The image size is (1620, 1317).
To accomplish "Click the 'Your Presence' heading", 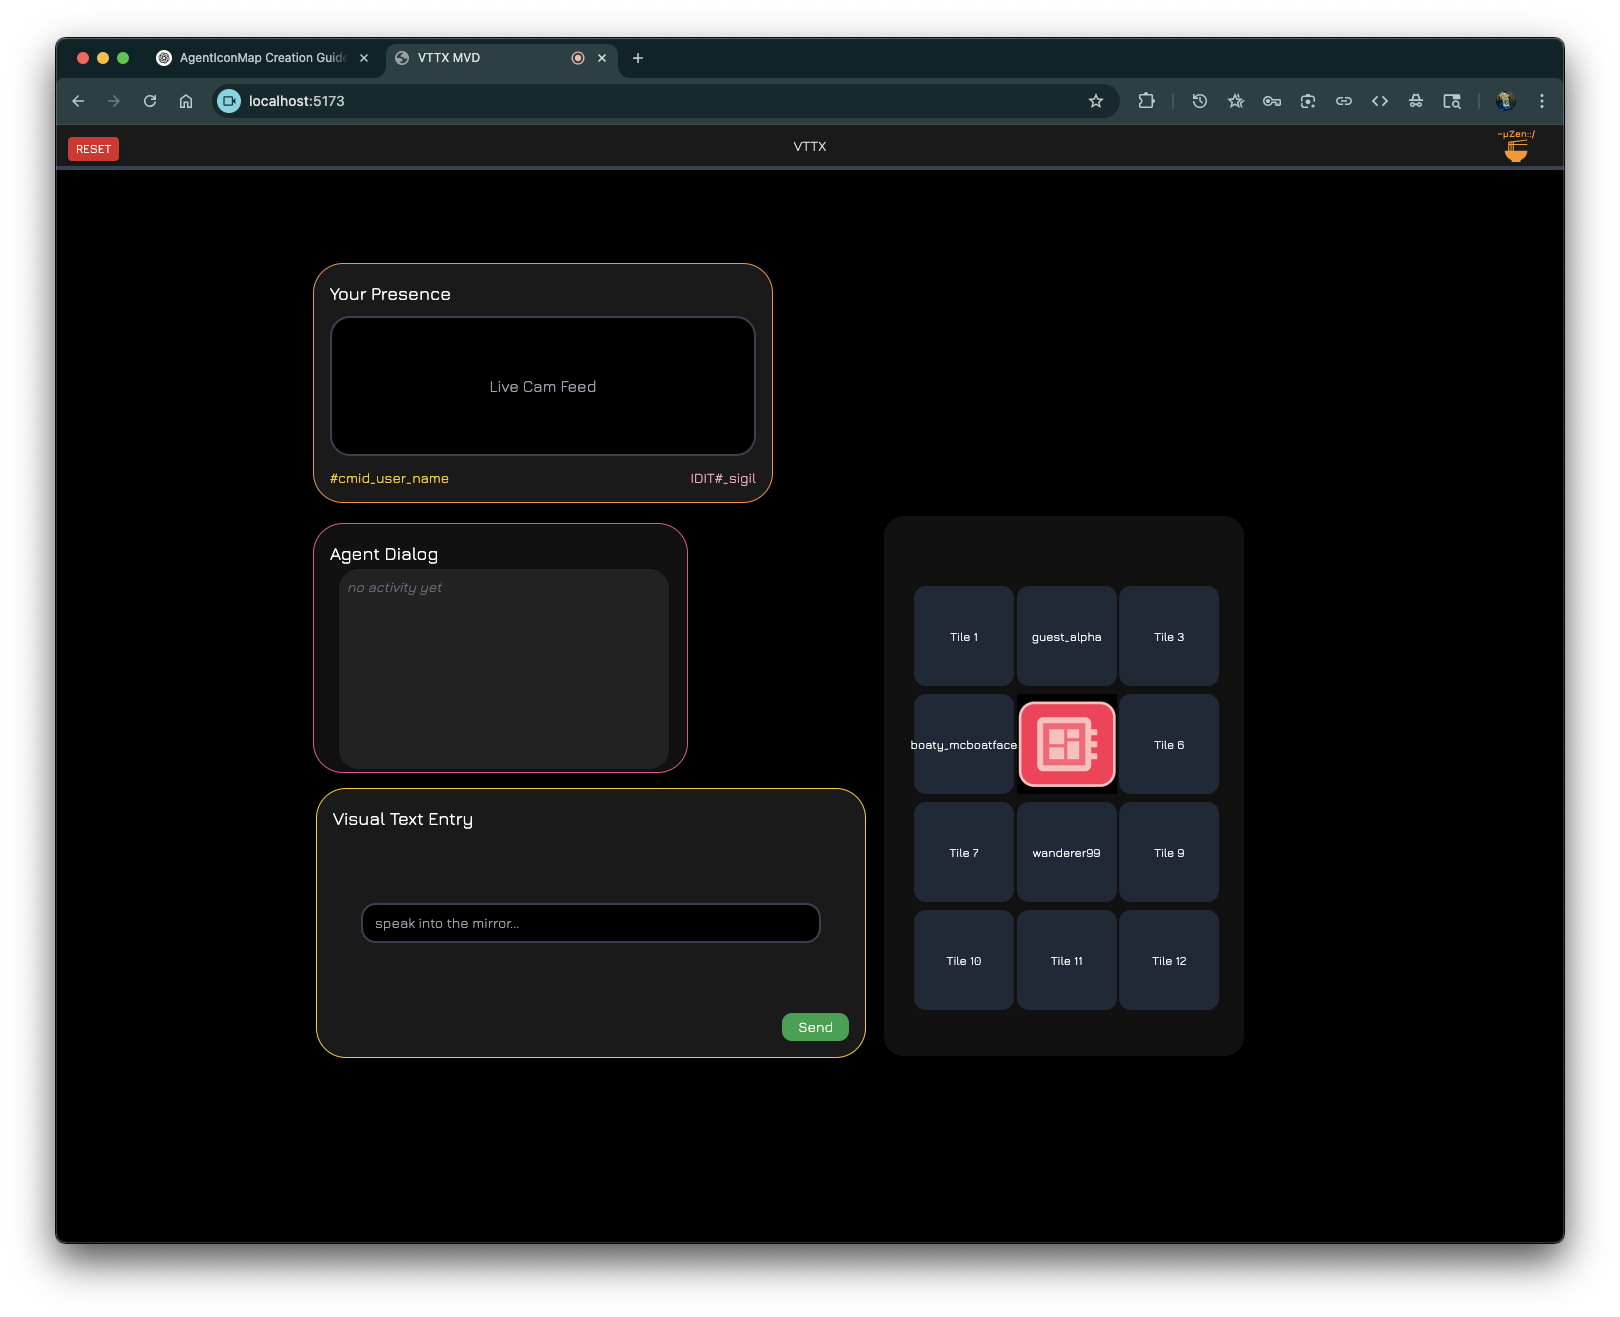I will pos(390,294).
